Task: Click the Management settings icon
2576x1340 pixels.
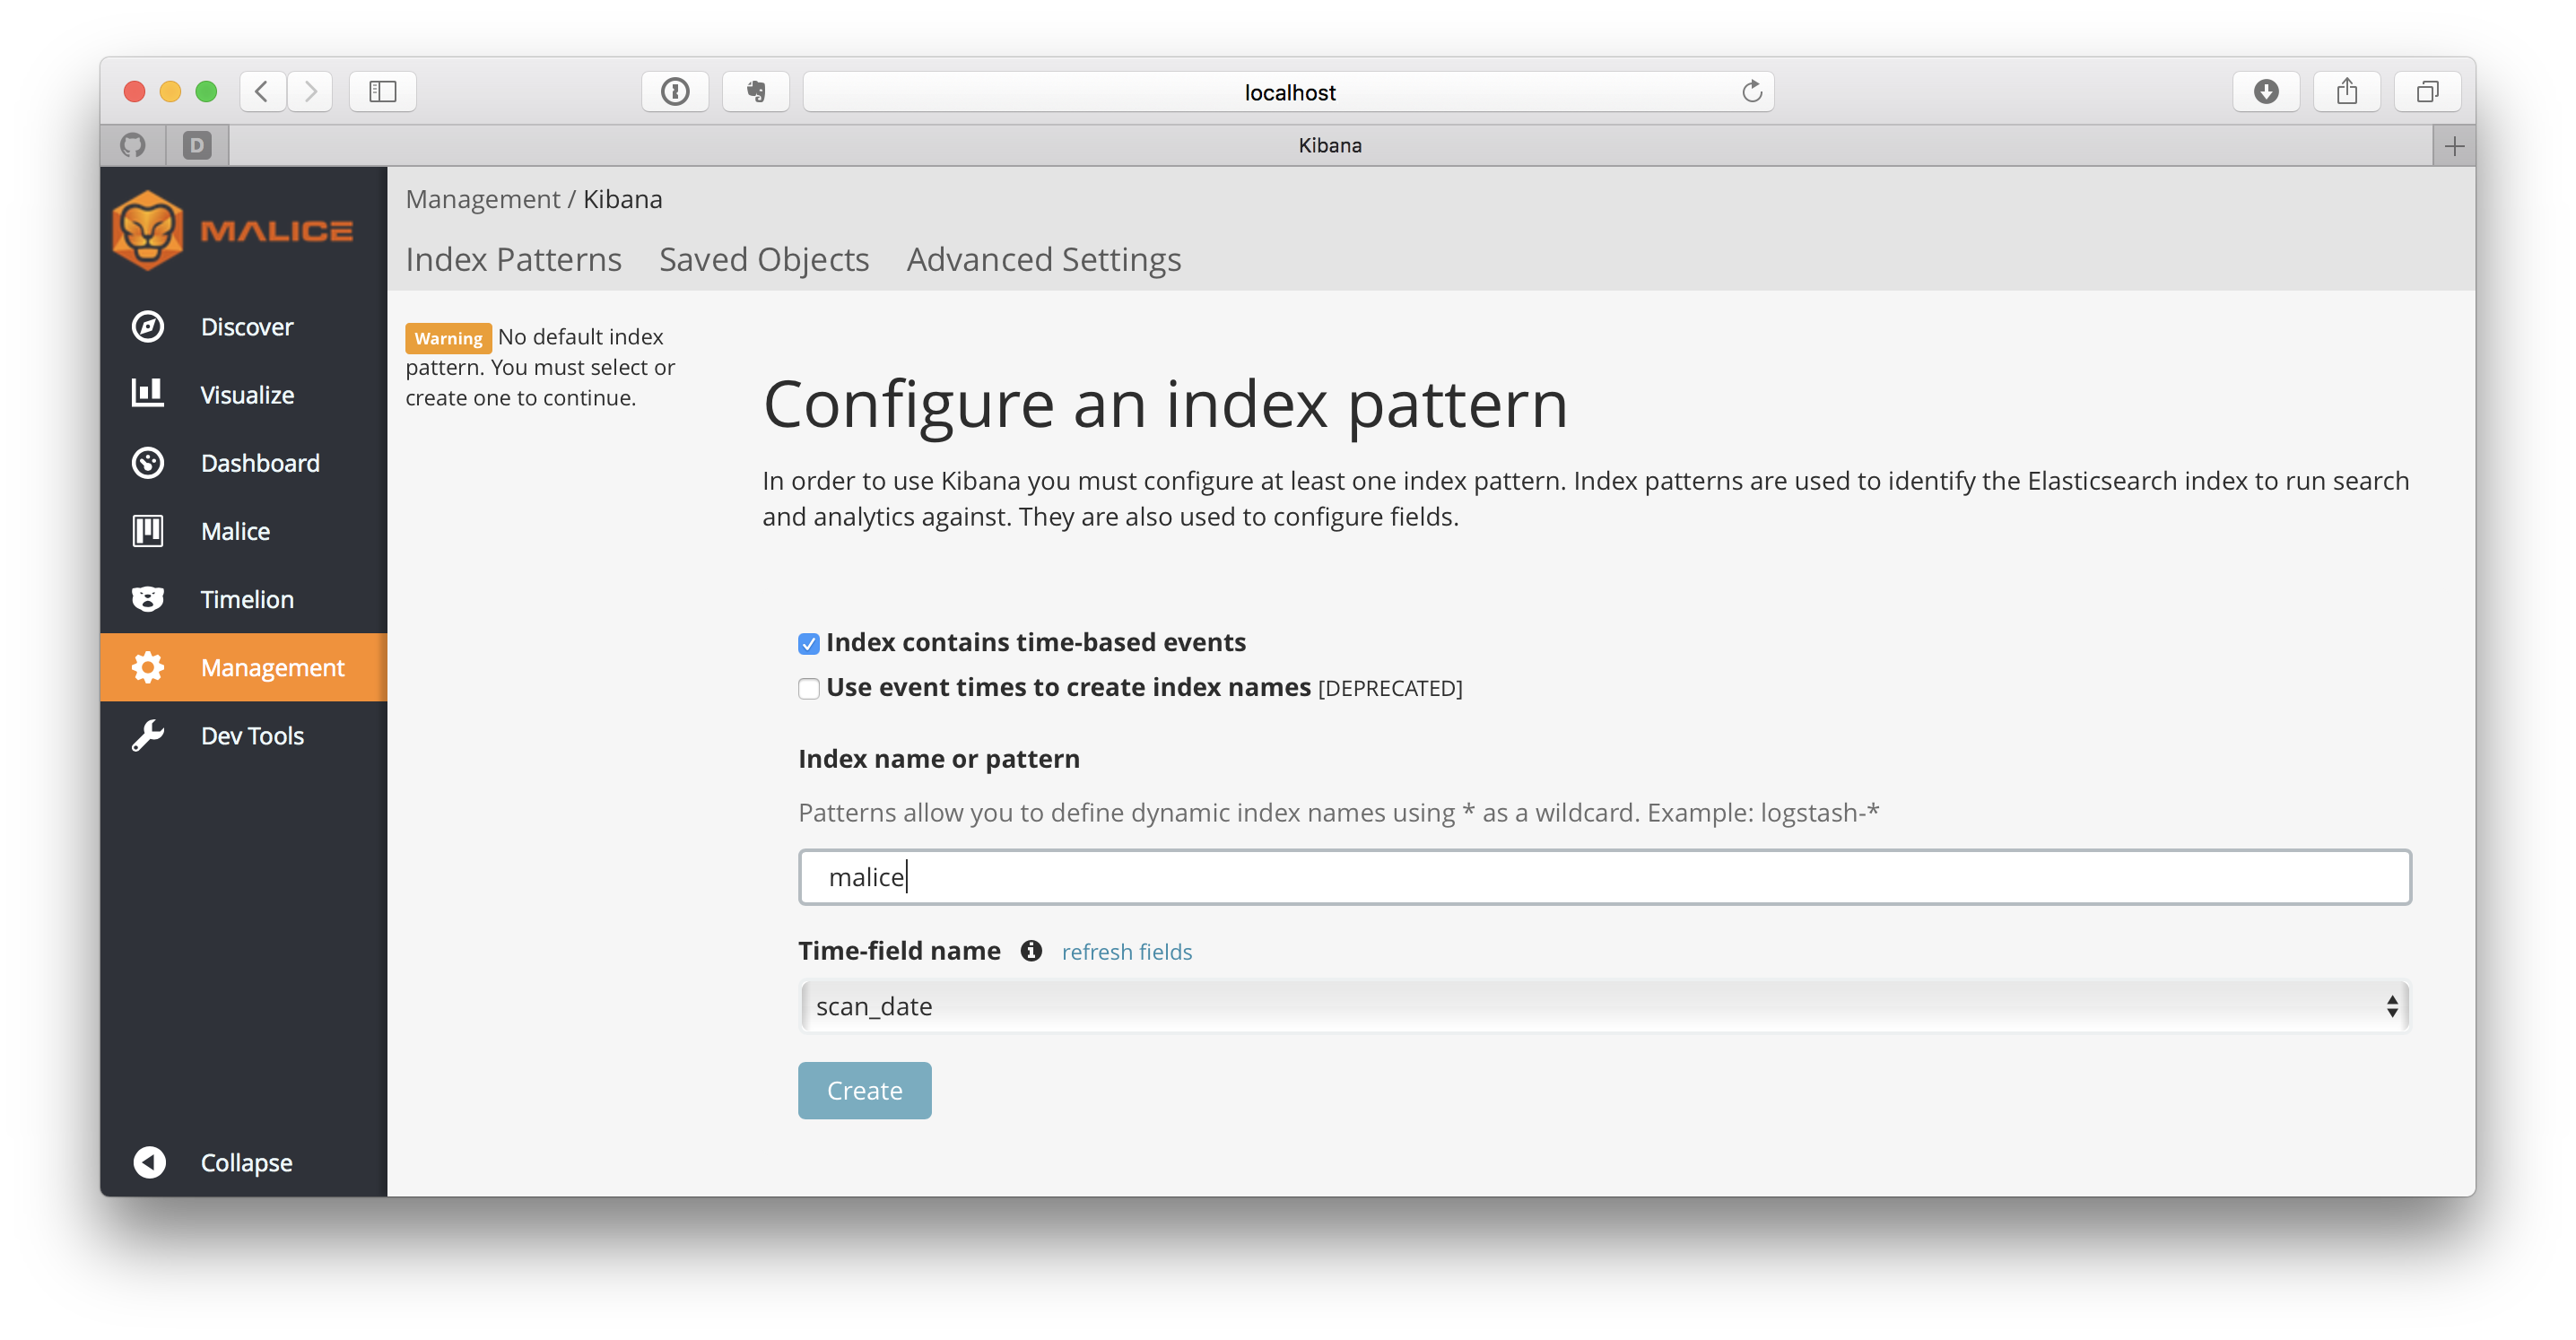Action: pyautogui.click(x=150, y=667)
